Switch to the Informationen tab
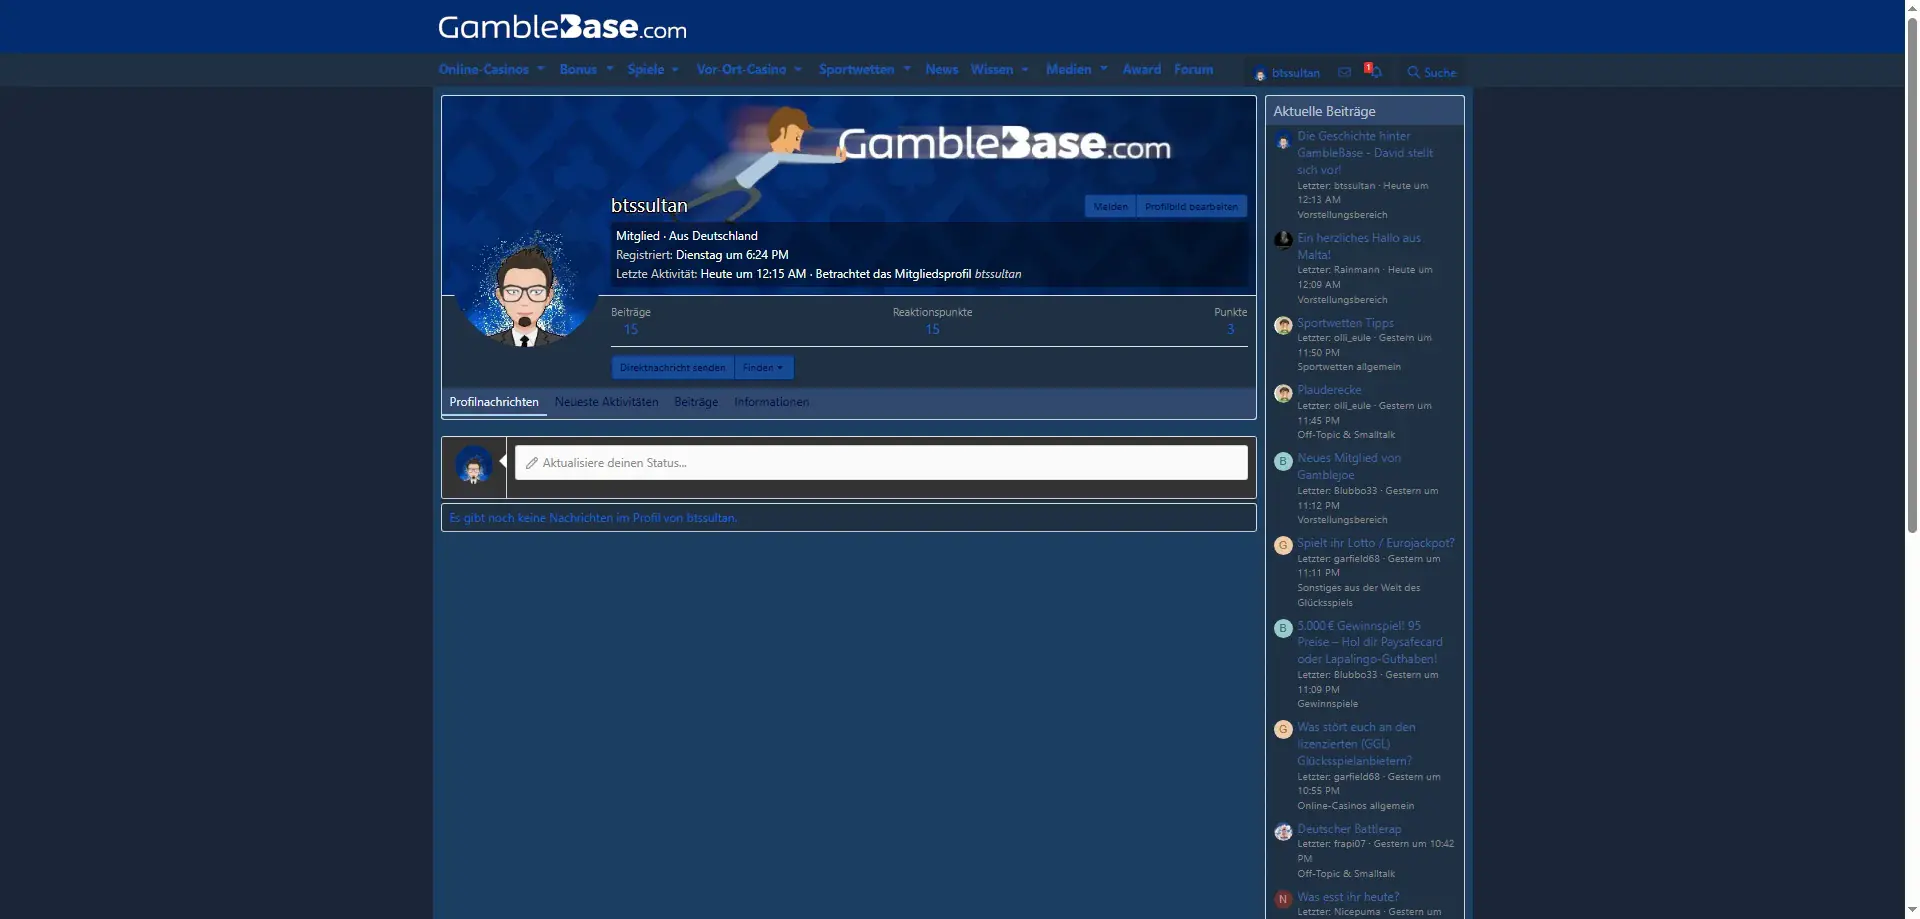 pyautogui.click(x=772, y=402)
